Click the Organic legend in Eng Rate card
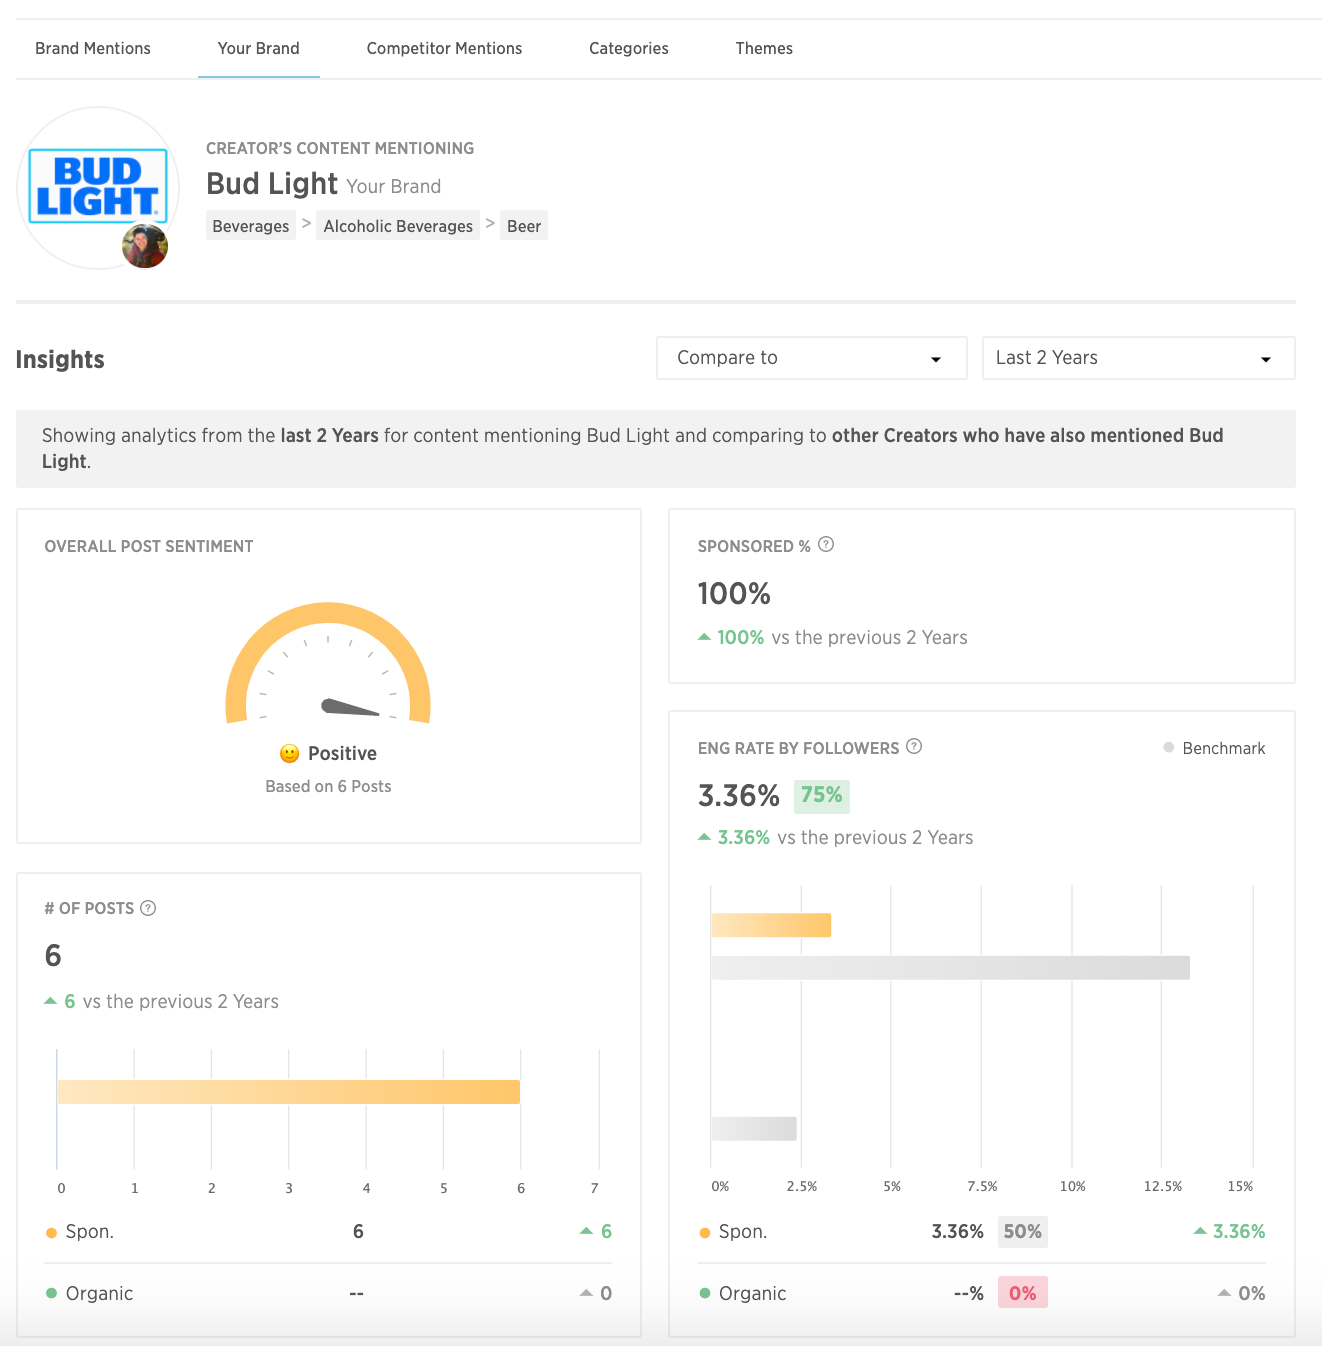 pyautogui.click(x=743, y=1293)
